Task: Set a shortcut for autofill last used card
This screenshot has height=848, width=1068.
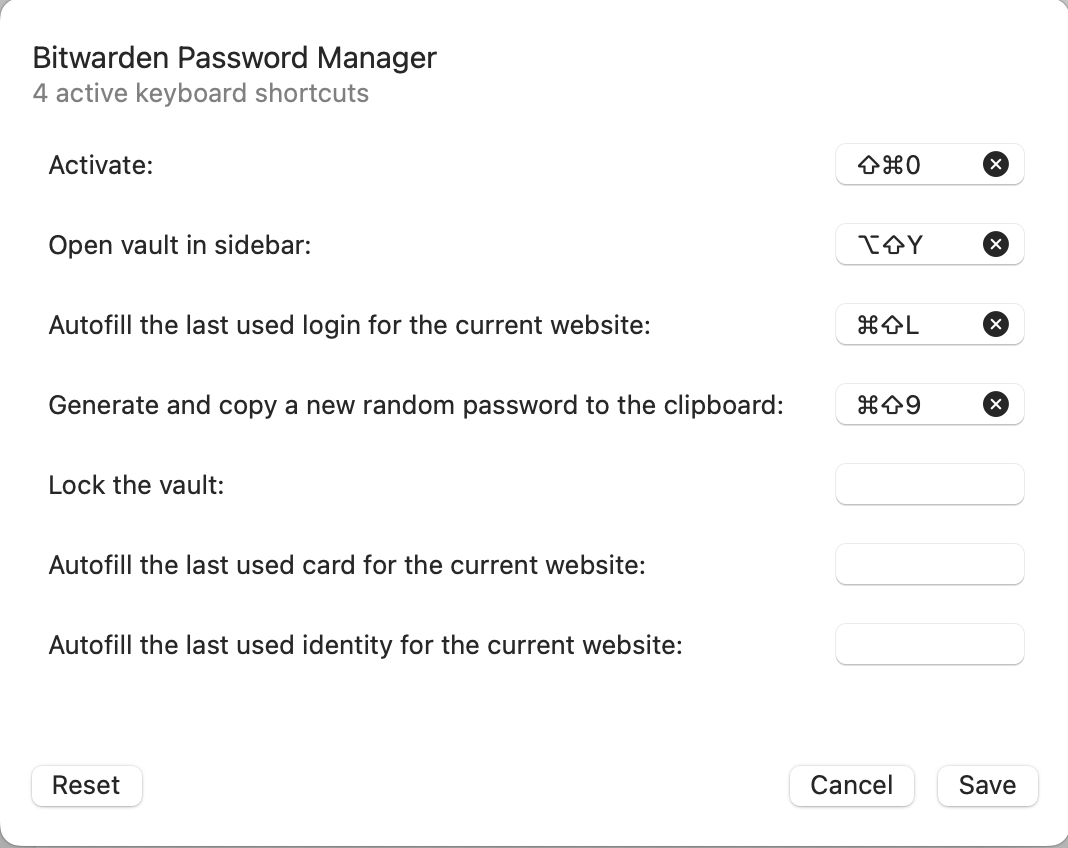Action: [x=929, y=564]
